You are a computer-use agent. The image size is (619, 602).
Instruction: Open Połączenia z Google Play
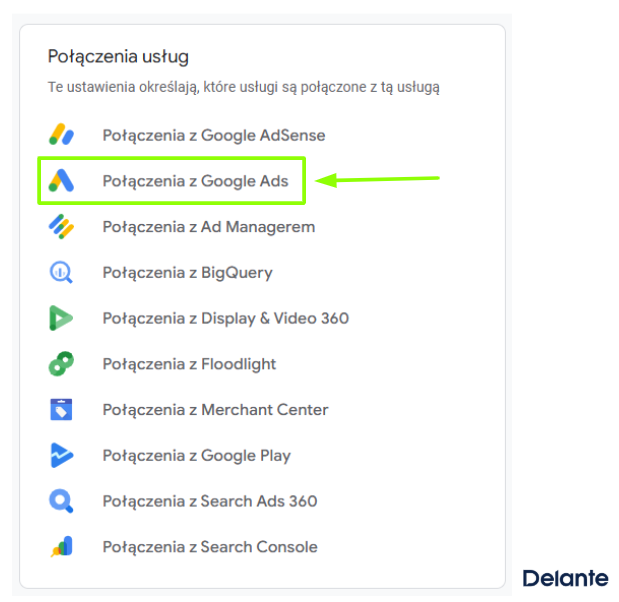pyautogui.click(x=197, y=456)
